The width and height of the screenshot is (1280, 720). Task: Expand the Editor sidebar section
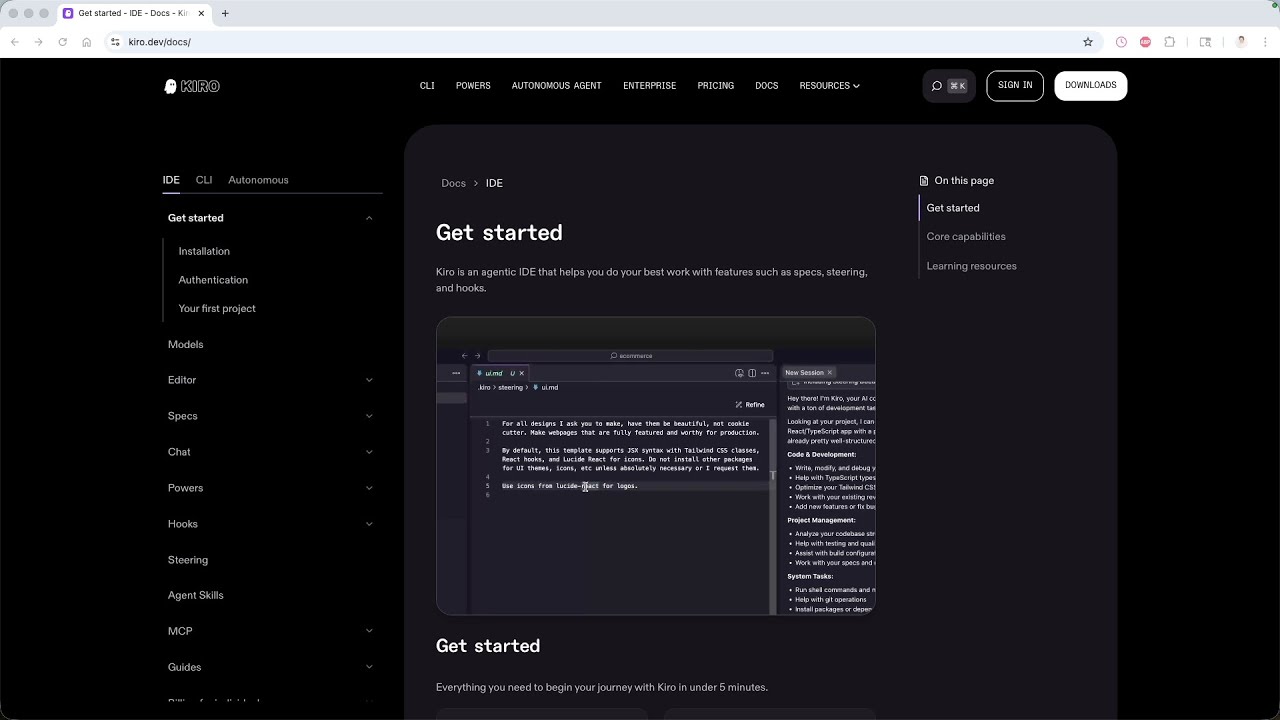click(369, 380)
